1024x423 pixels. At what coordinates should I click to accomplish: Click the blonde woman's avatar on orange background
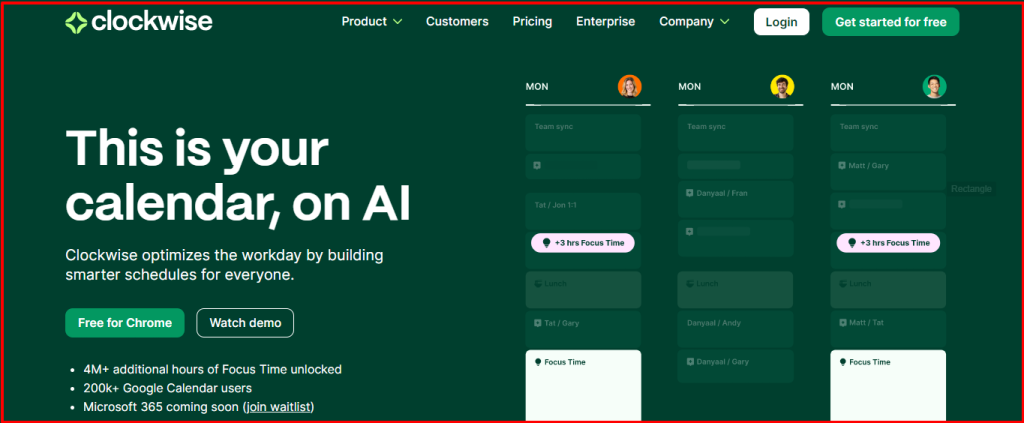coord(630,86)
